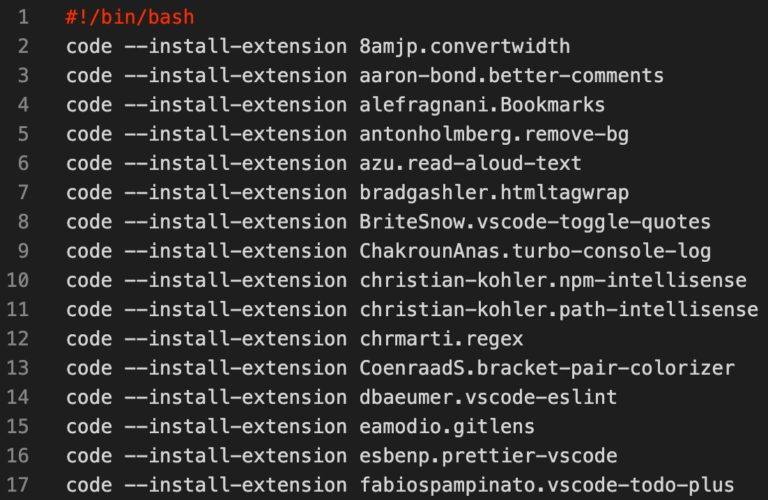This screenshot has height=500, width=768.
Task: Click ChakrounAnas.turbo-console-log on line 9
Action: tap(535, 252)
